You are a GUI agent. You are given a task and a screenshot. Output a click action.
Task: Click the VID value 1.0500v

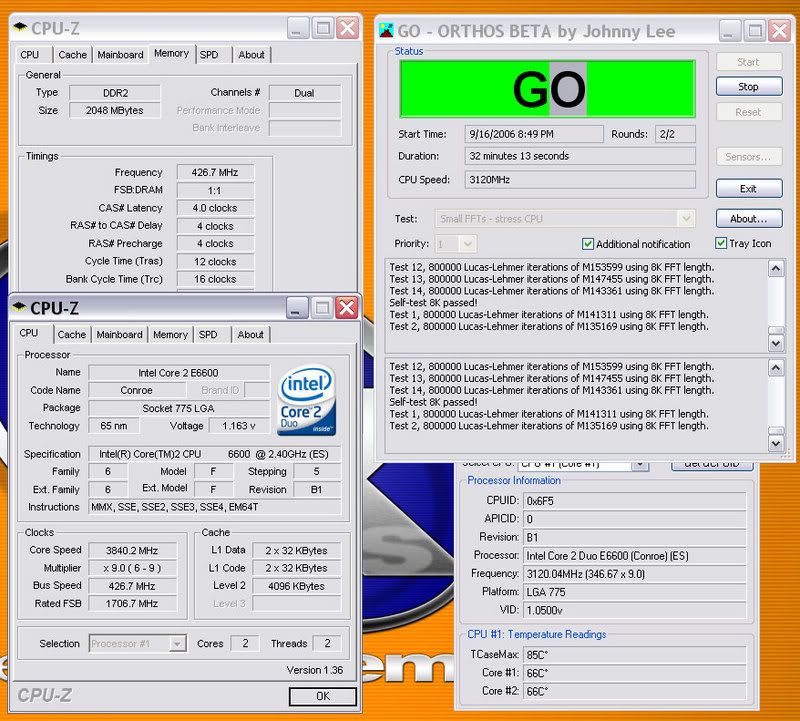coord(635,610)
